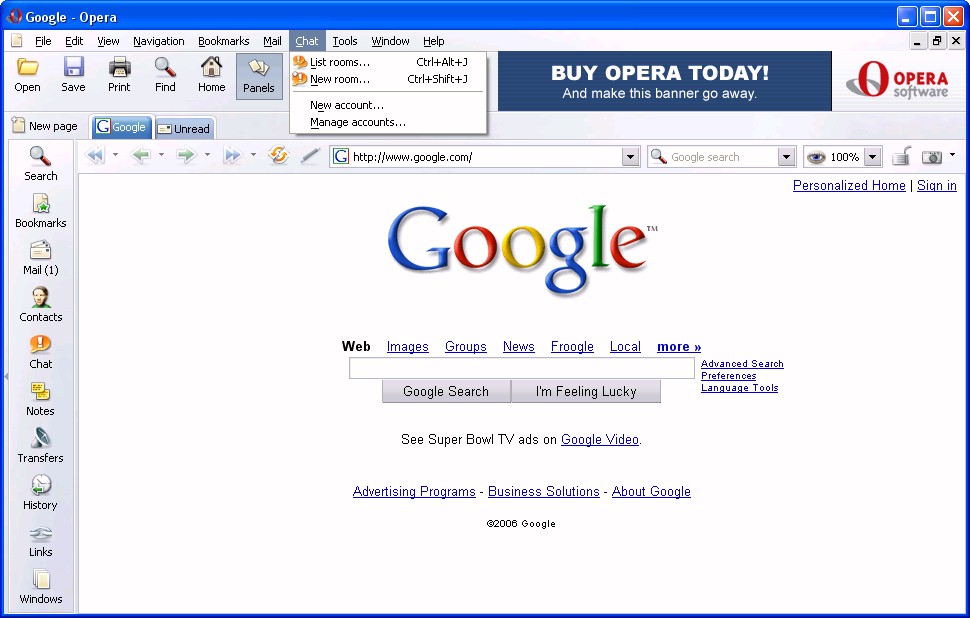The width and height of the screenshot is (970, 618).
Task: Expand the Back history dropdown arrow
Action: point(161,155)
